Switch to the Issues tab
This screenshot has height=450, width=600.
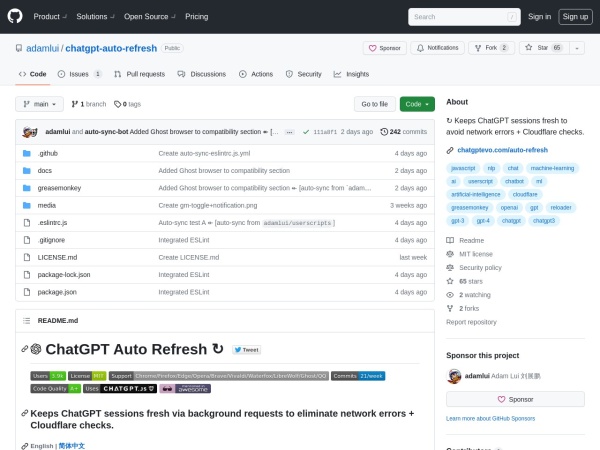click(x=79, y=74)
